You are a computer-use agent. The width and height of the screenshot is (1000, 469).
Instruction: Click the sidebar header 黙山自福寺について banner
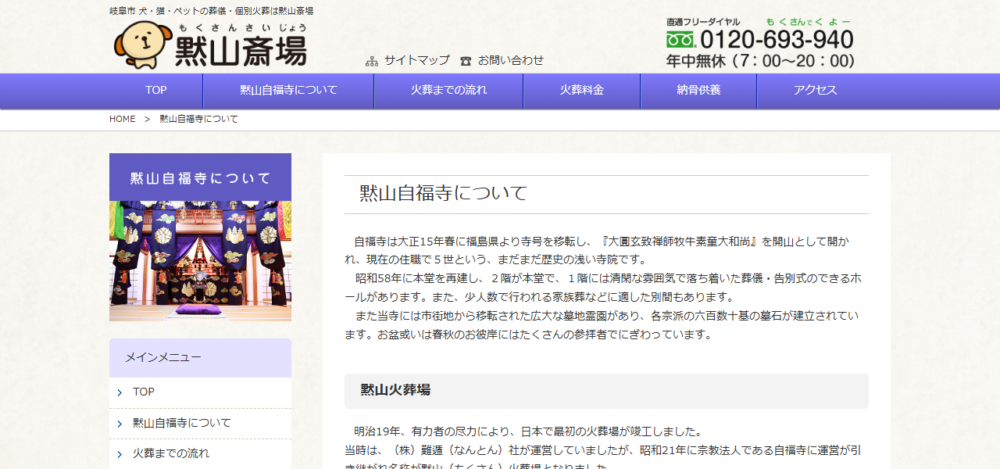point(200,177)
